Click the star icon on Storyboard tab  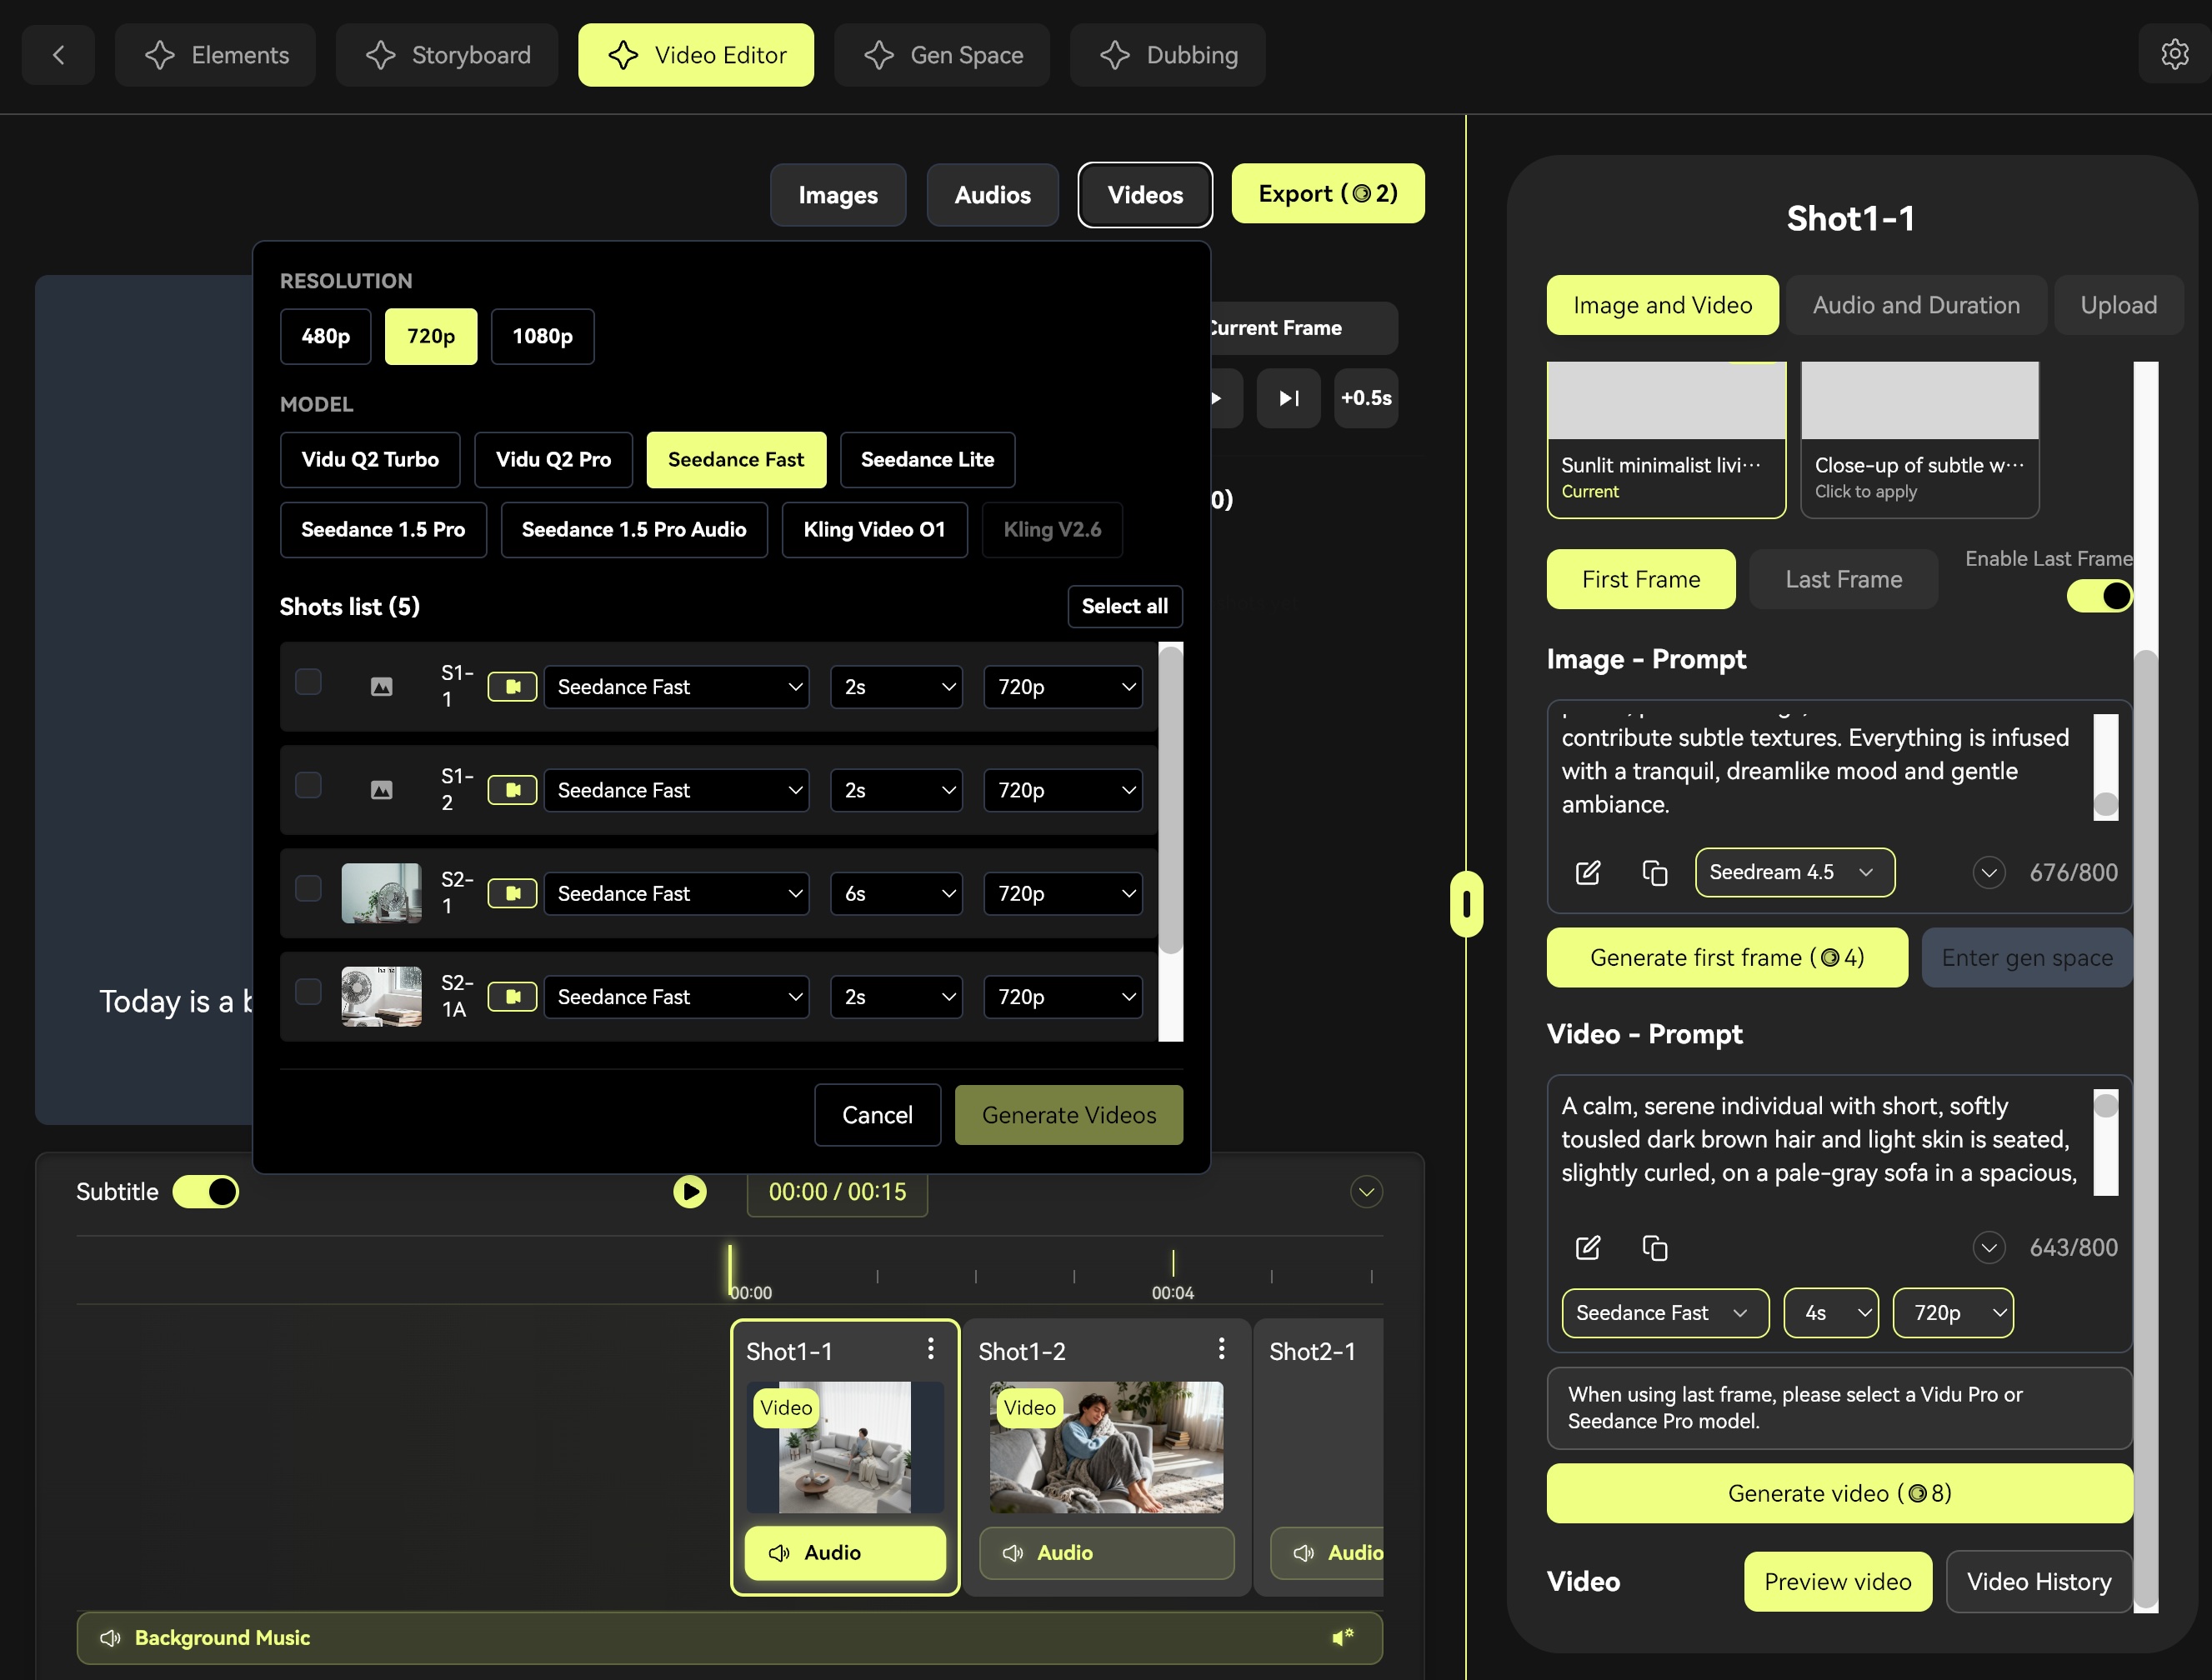point(381,55)
